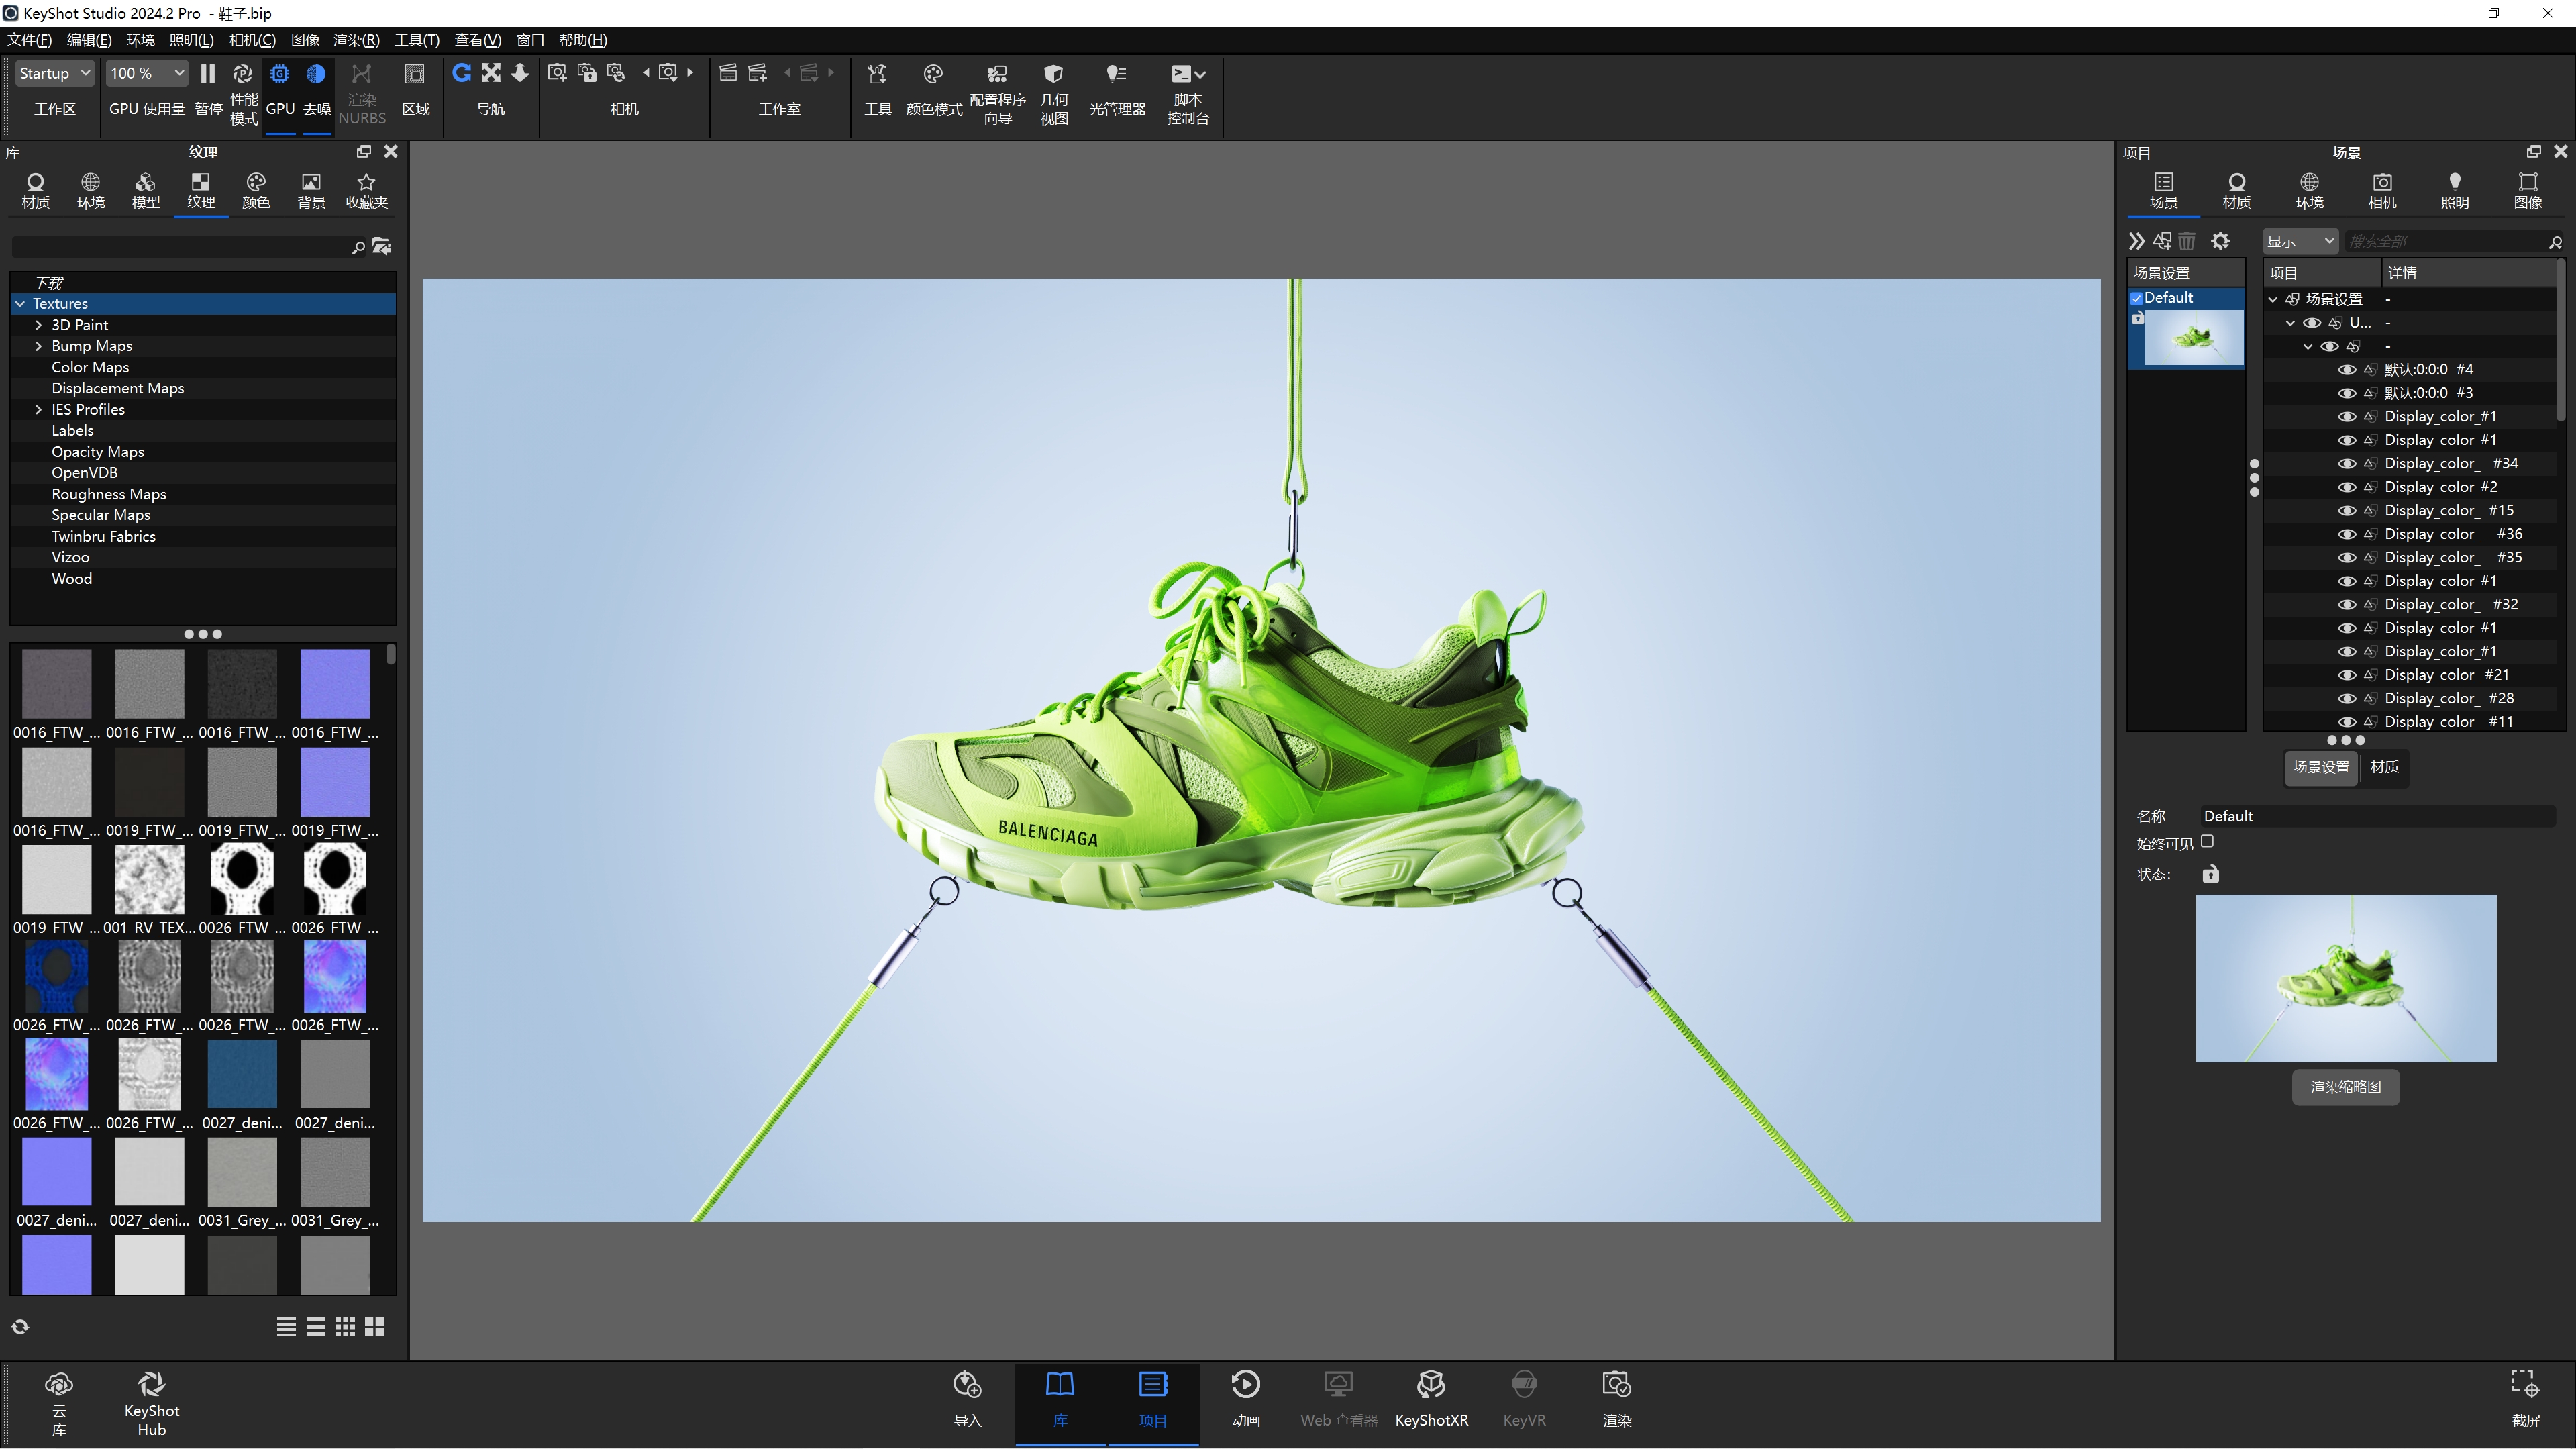Switch the library to its first list view
This screenshot has height=1449, width=2576.
point(286,1327)
